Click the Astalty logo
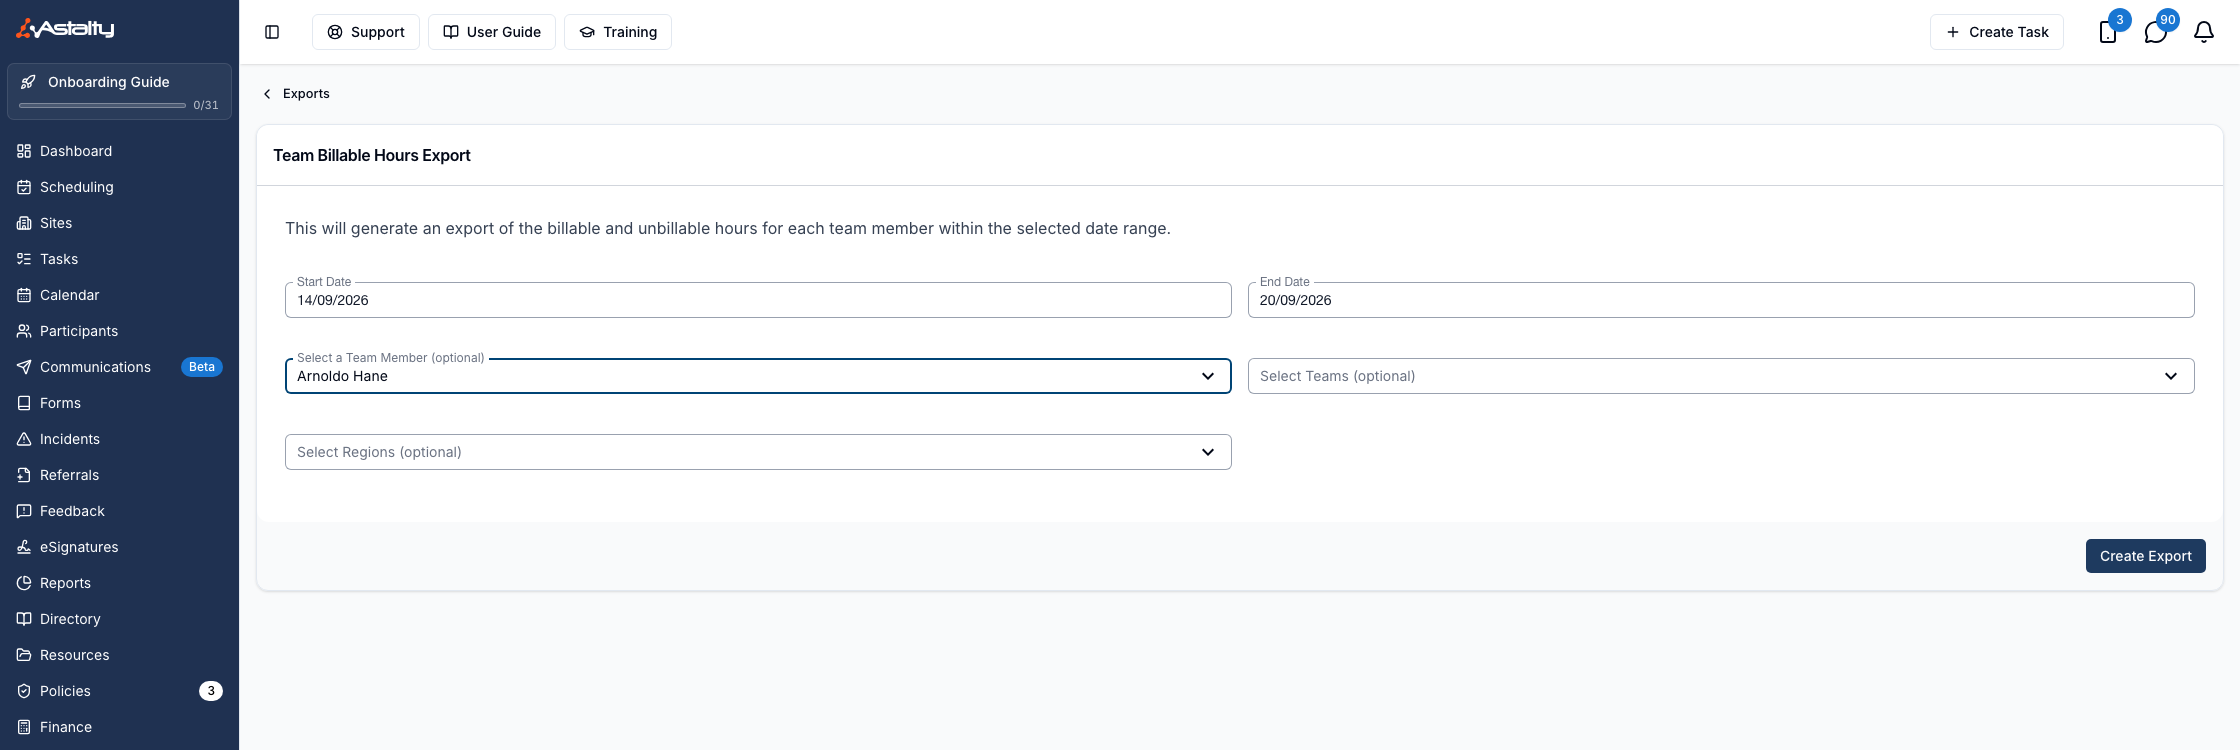The image size is (2240, 750). (65, 28)
